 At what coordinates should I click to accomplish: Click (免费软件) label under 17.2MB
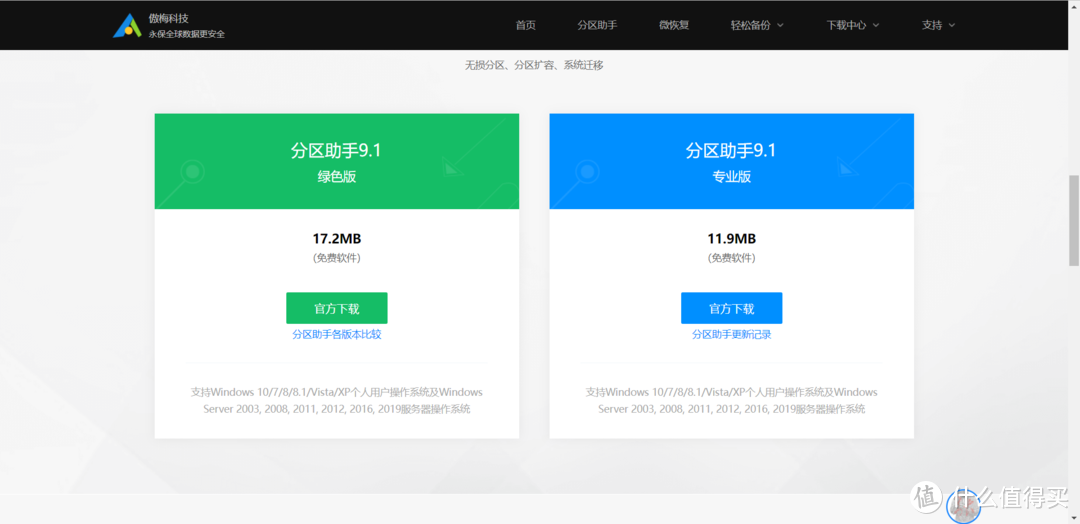click(x=337, y=258)
